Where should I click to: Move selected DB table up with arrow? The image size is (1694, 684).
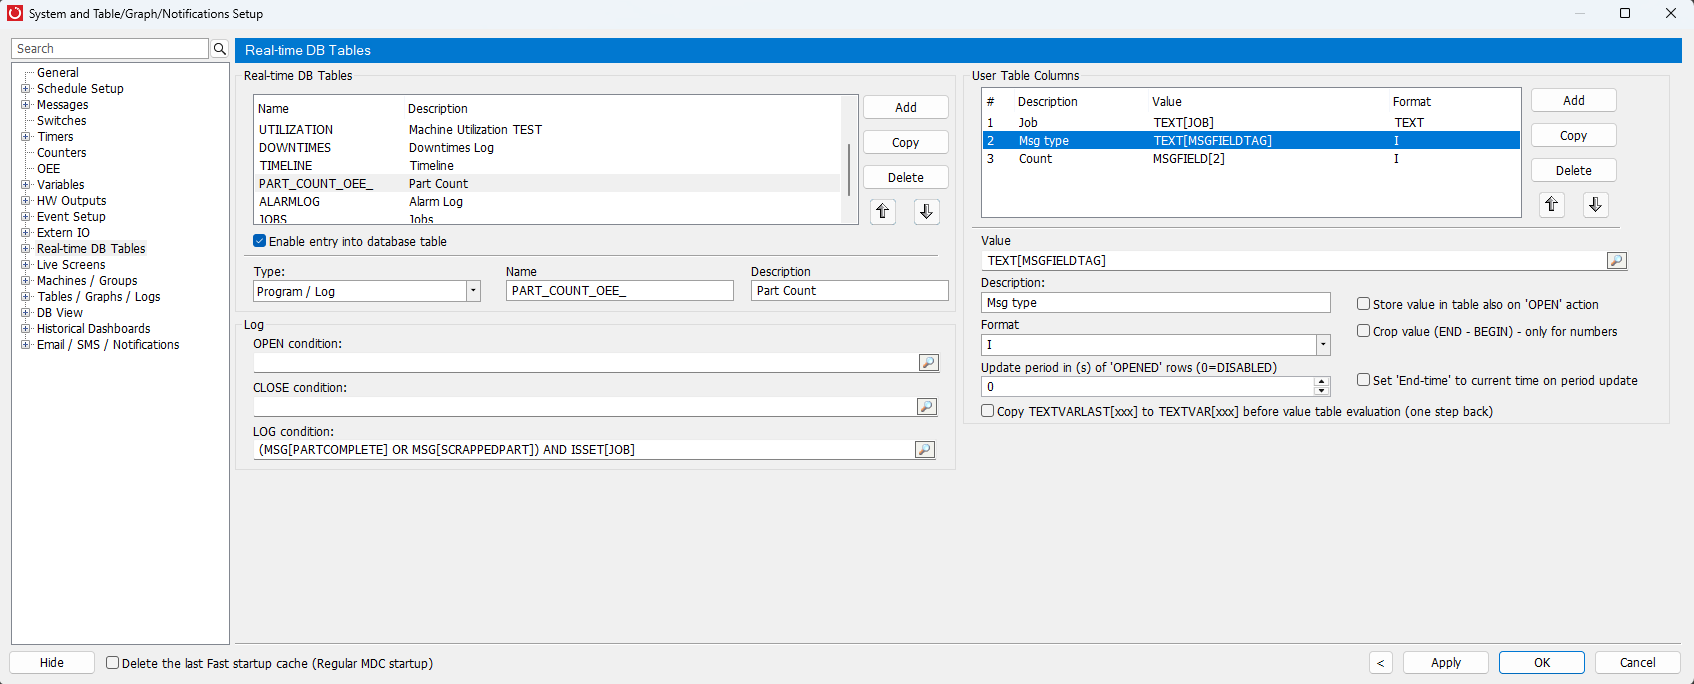[882, 211]
